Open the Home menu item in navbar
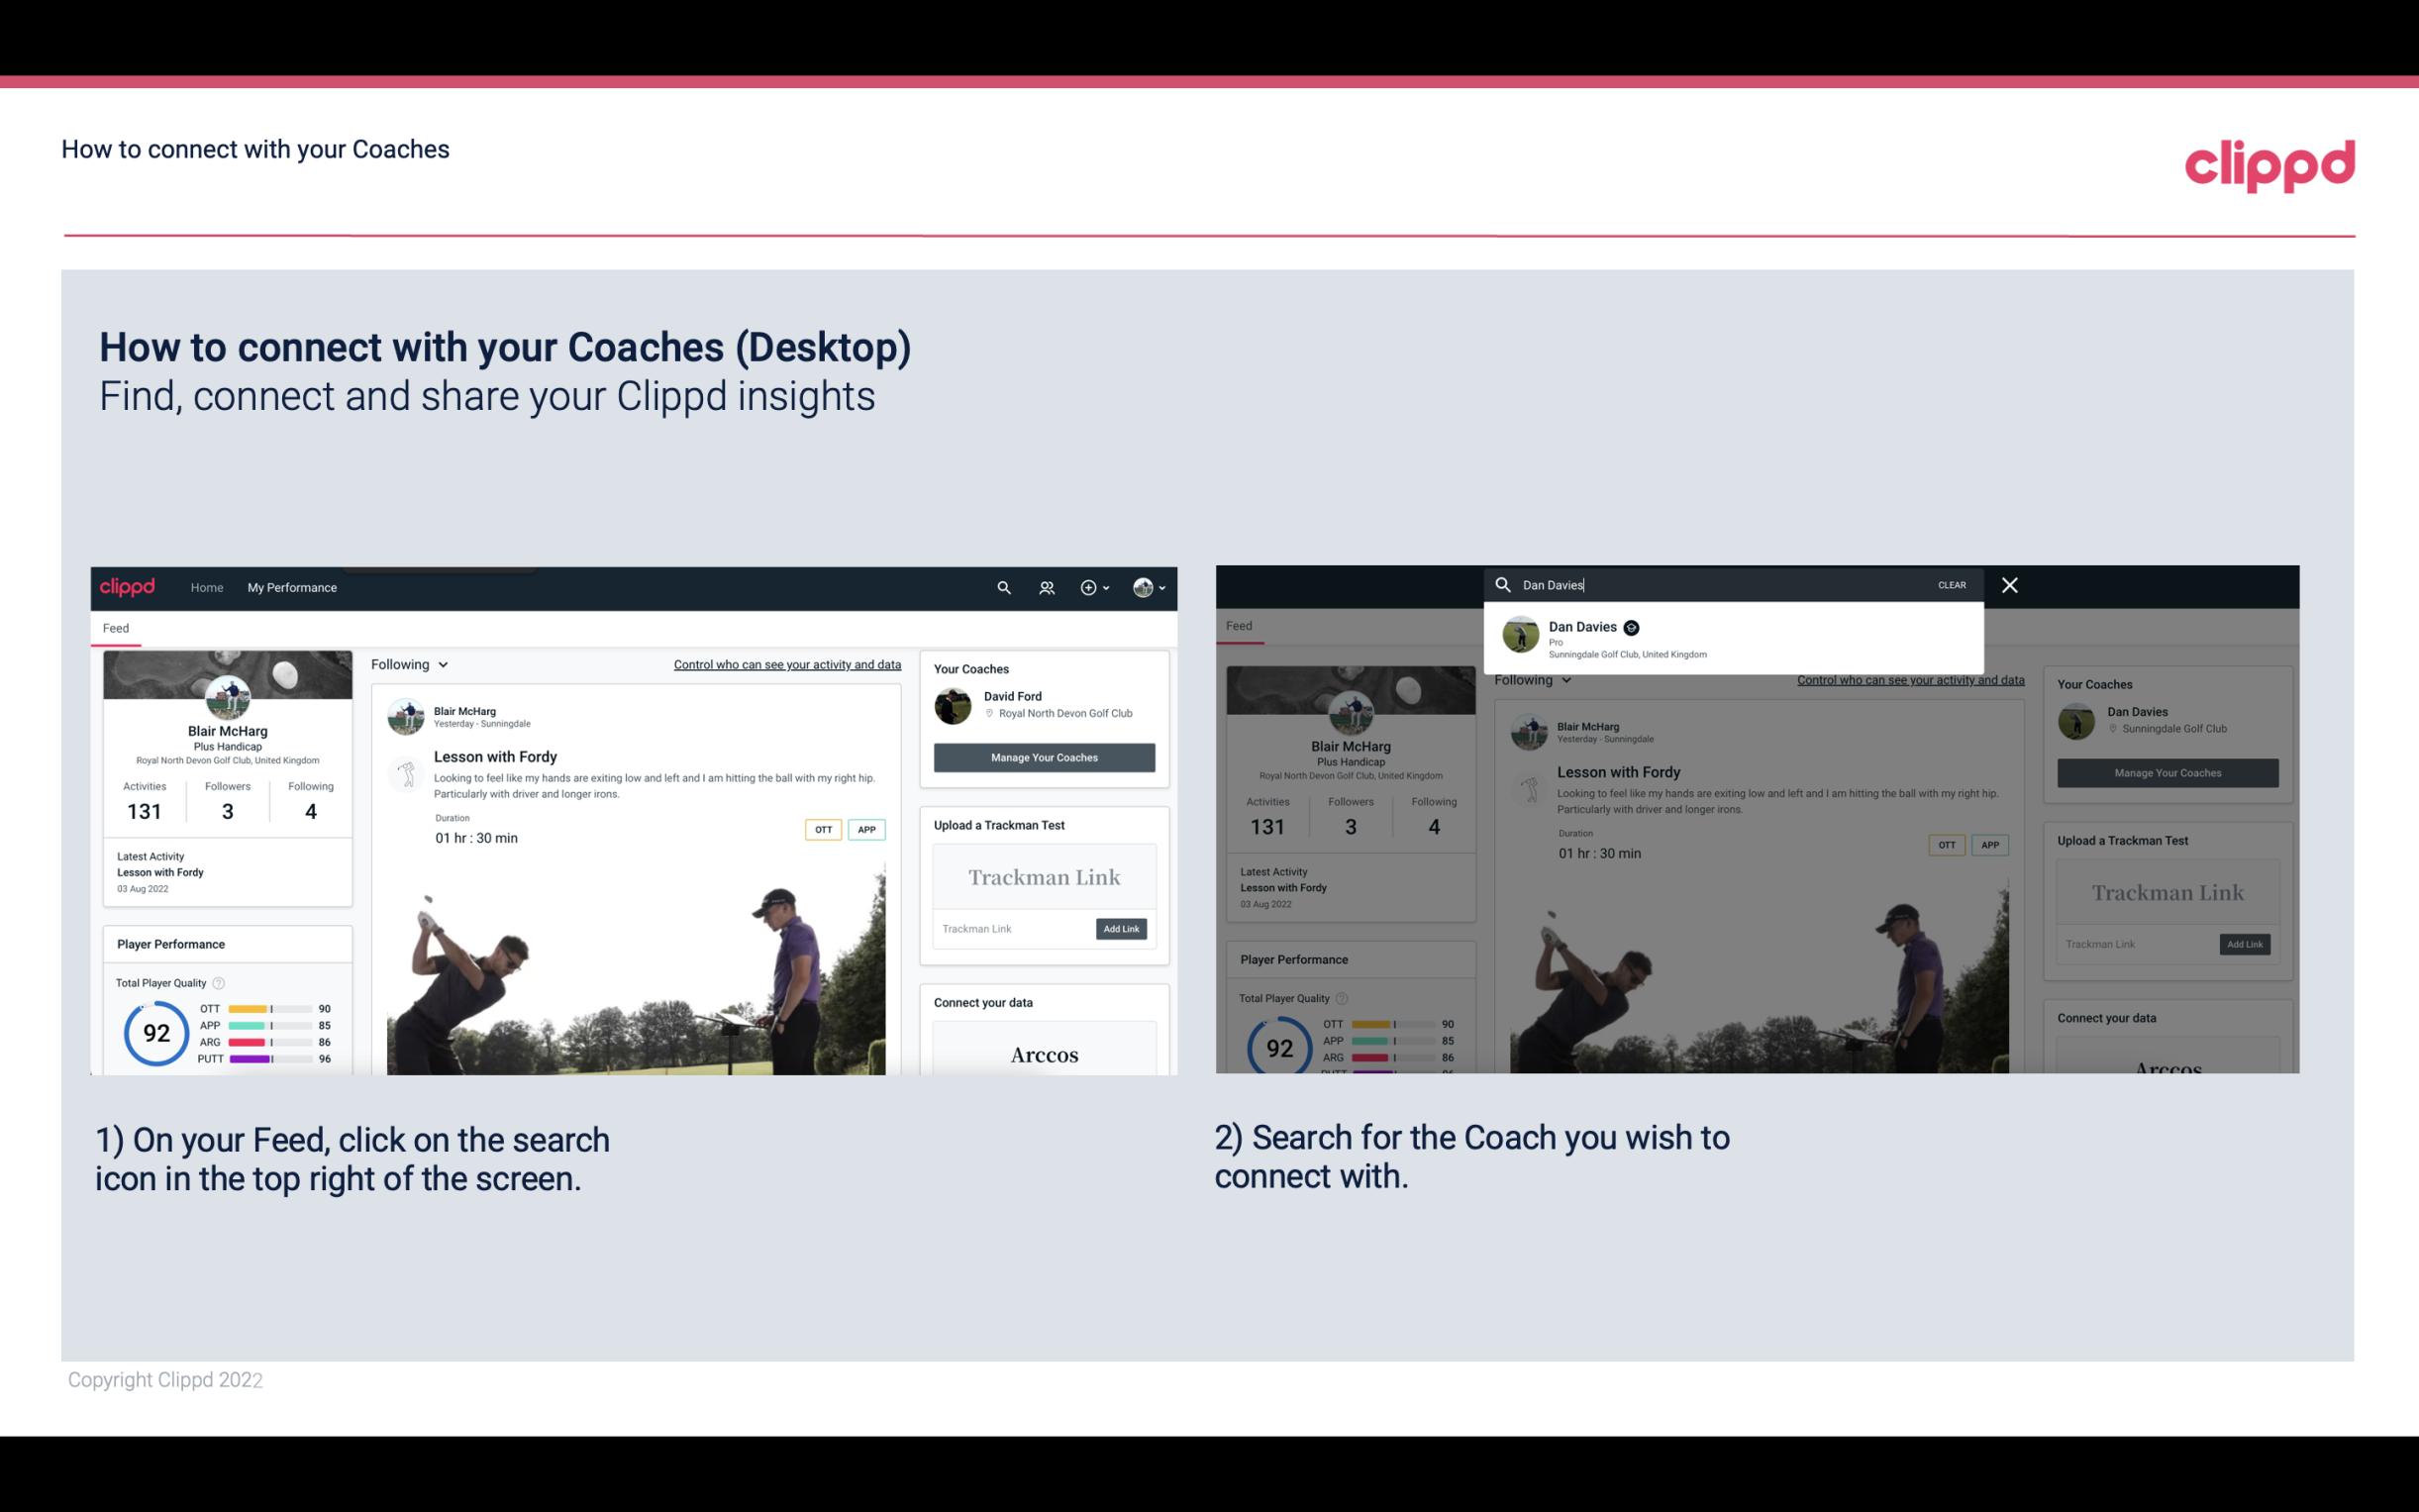The width and height of the screenshot is (2419, 1512). pos(207,587)
